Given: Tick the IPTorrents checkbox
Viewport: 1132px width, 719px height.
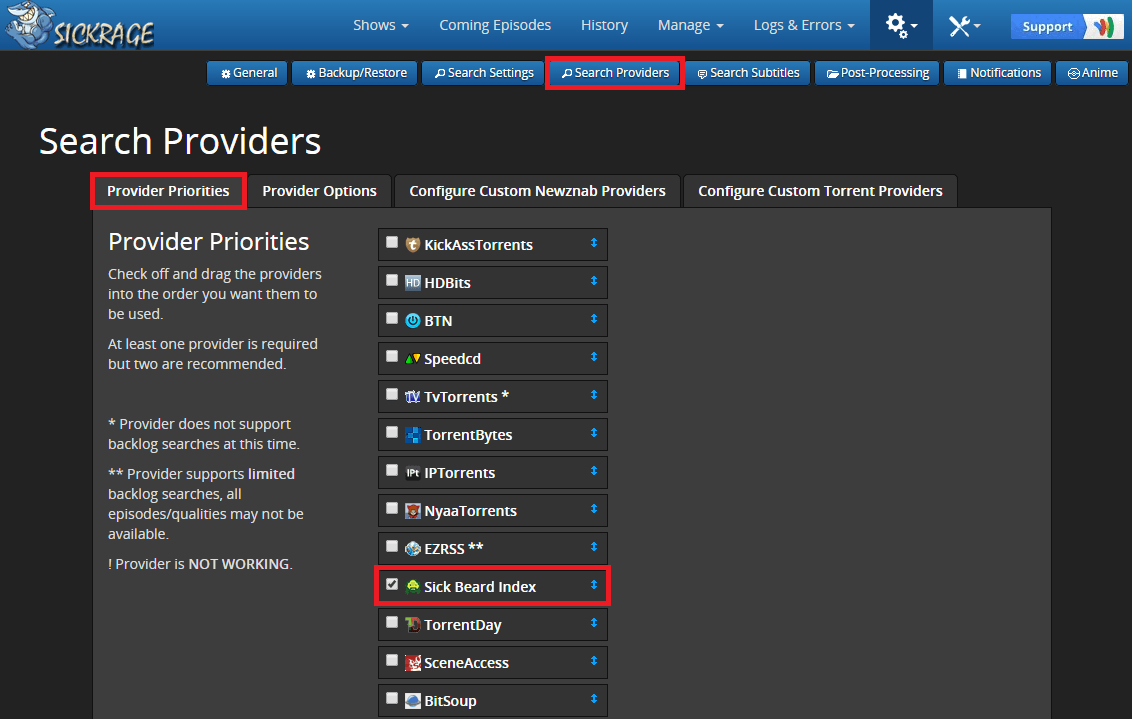Looking at the screenshot, I should tap(392, 470).
